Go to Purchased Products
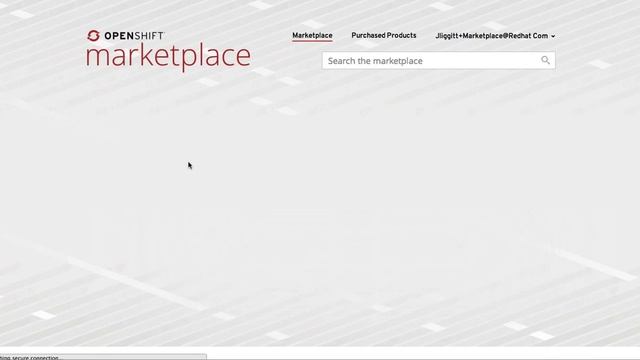Image resolution: width=640 pixels, height=360 pixels. pyautogui.click(x=384, y=36)
